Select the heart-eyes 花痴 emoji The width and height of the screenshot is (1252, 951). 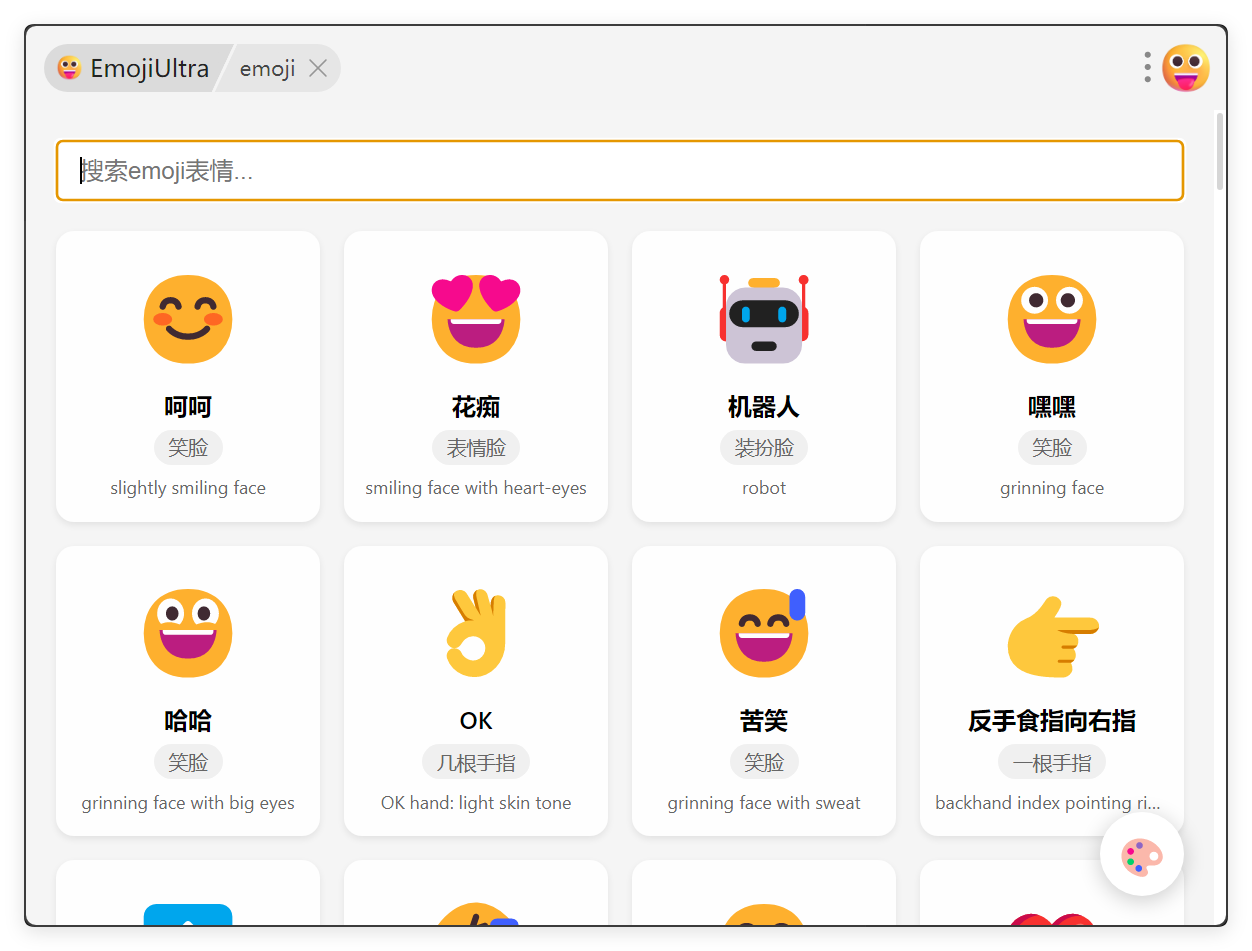pyautogui.click(x=476, y=319)
